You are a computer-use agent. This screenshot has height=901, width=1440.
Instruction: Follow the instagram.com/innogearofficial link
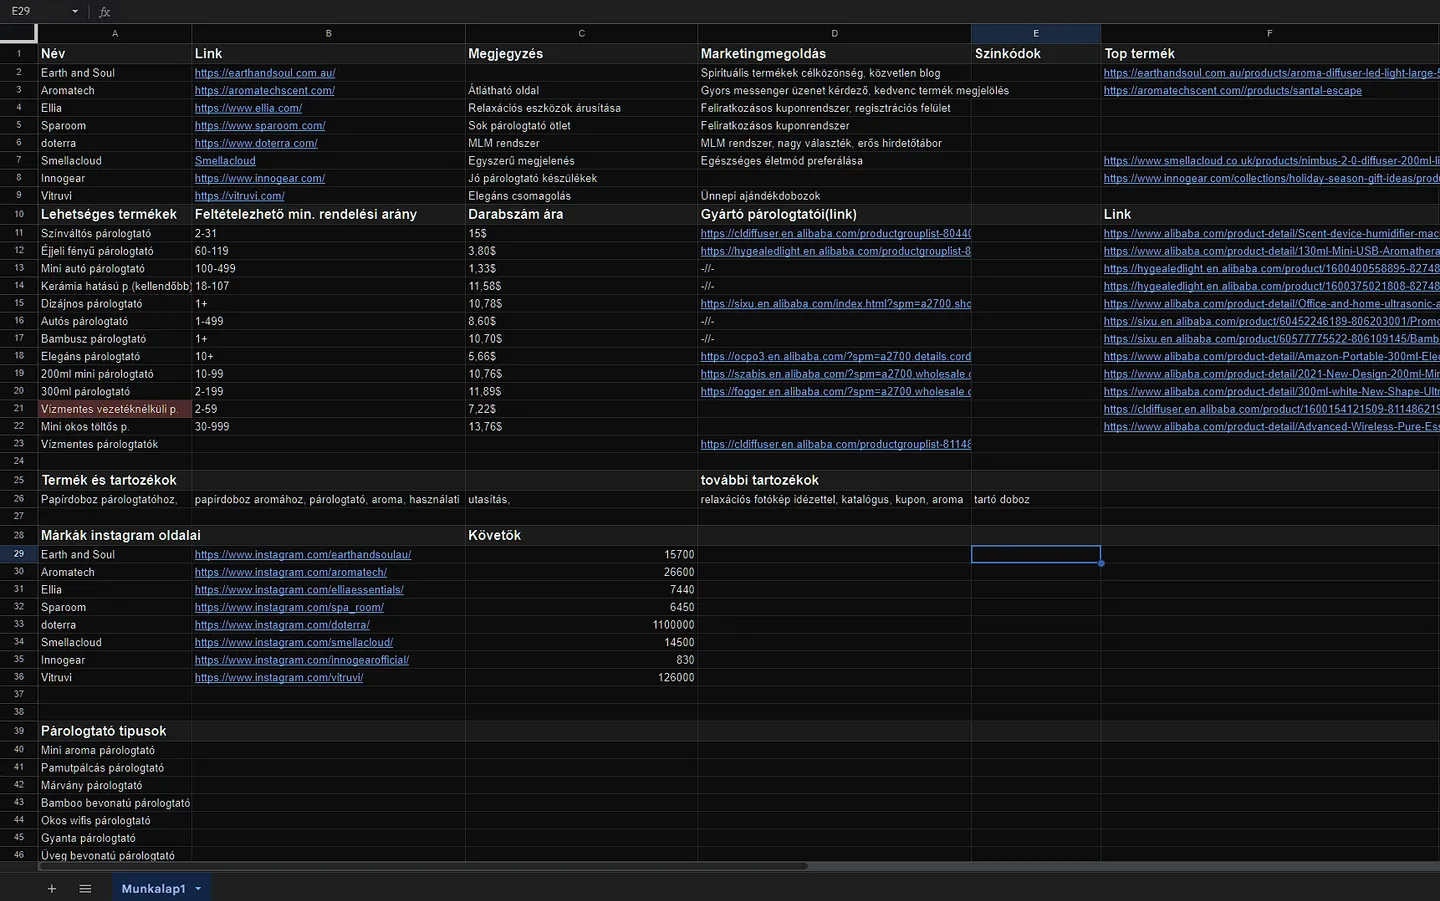click(302, 660)
